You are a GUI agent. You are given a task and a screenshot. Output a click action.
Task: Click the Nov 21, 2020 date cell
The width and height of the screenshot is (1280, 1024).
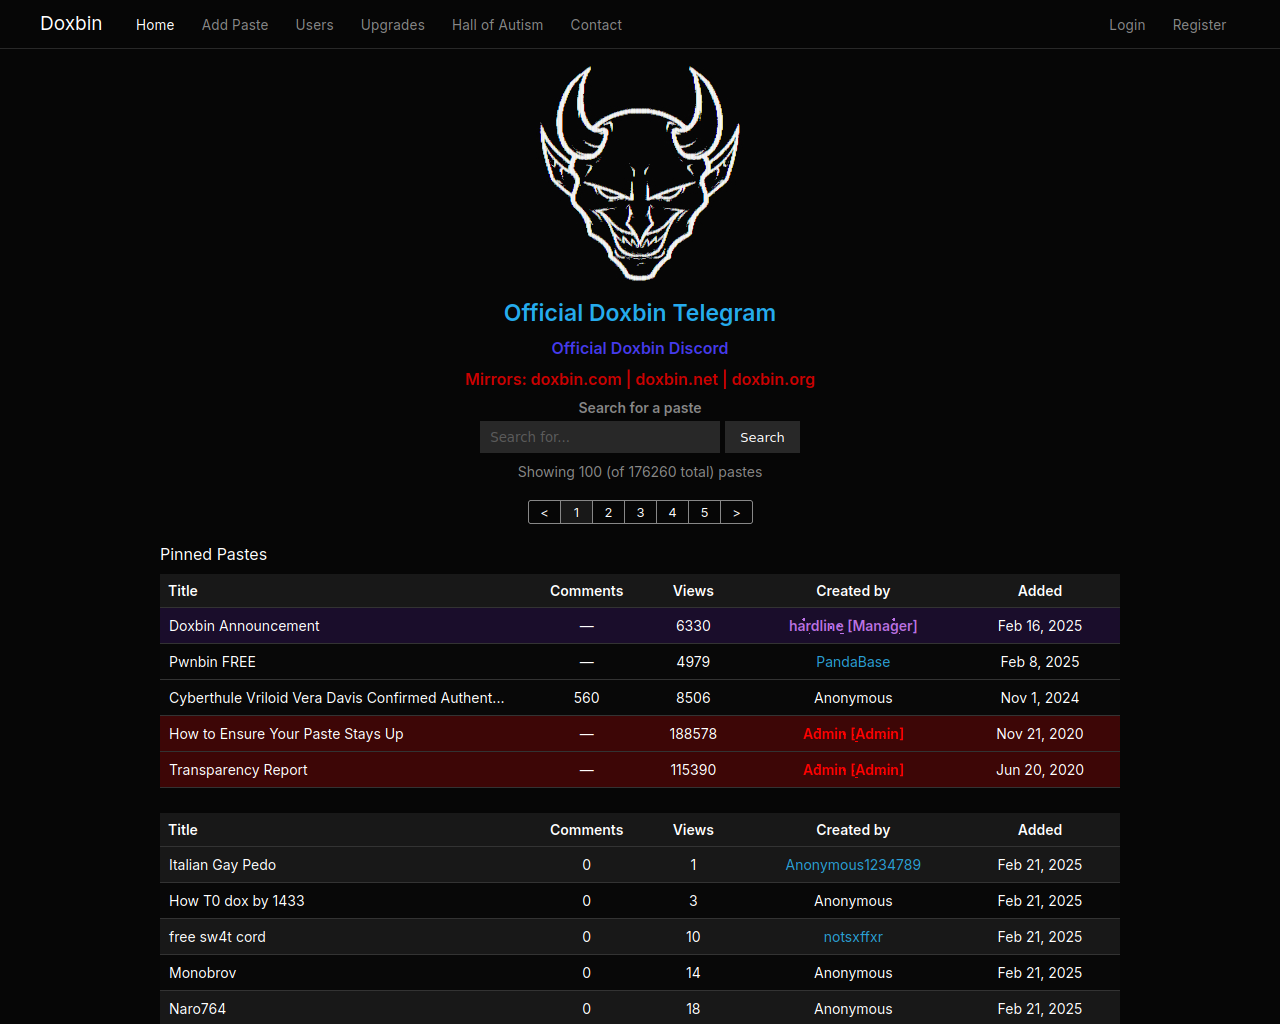click(x=1040, y=734)
